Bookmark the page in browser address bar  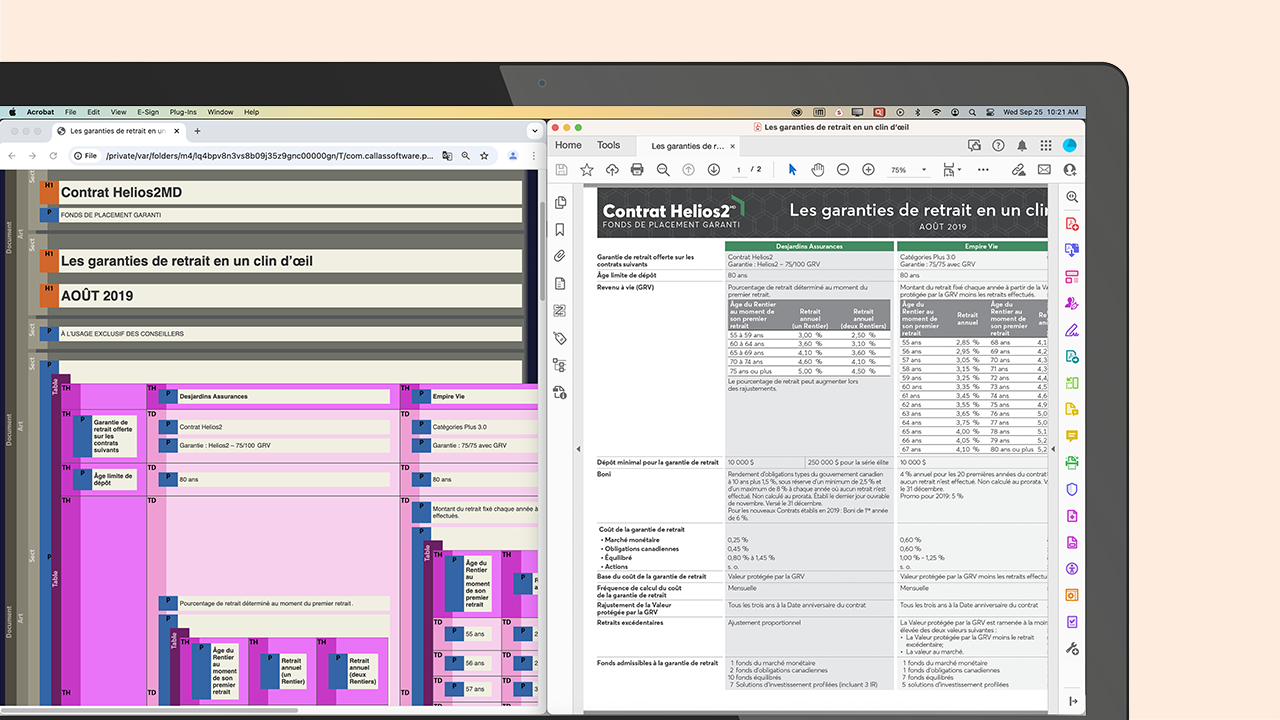485,156
